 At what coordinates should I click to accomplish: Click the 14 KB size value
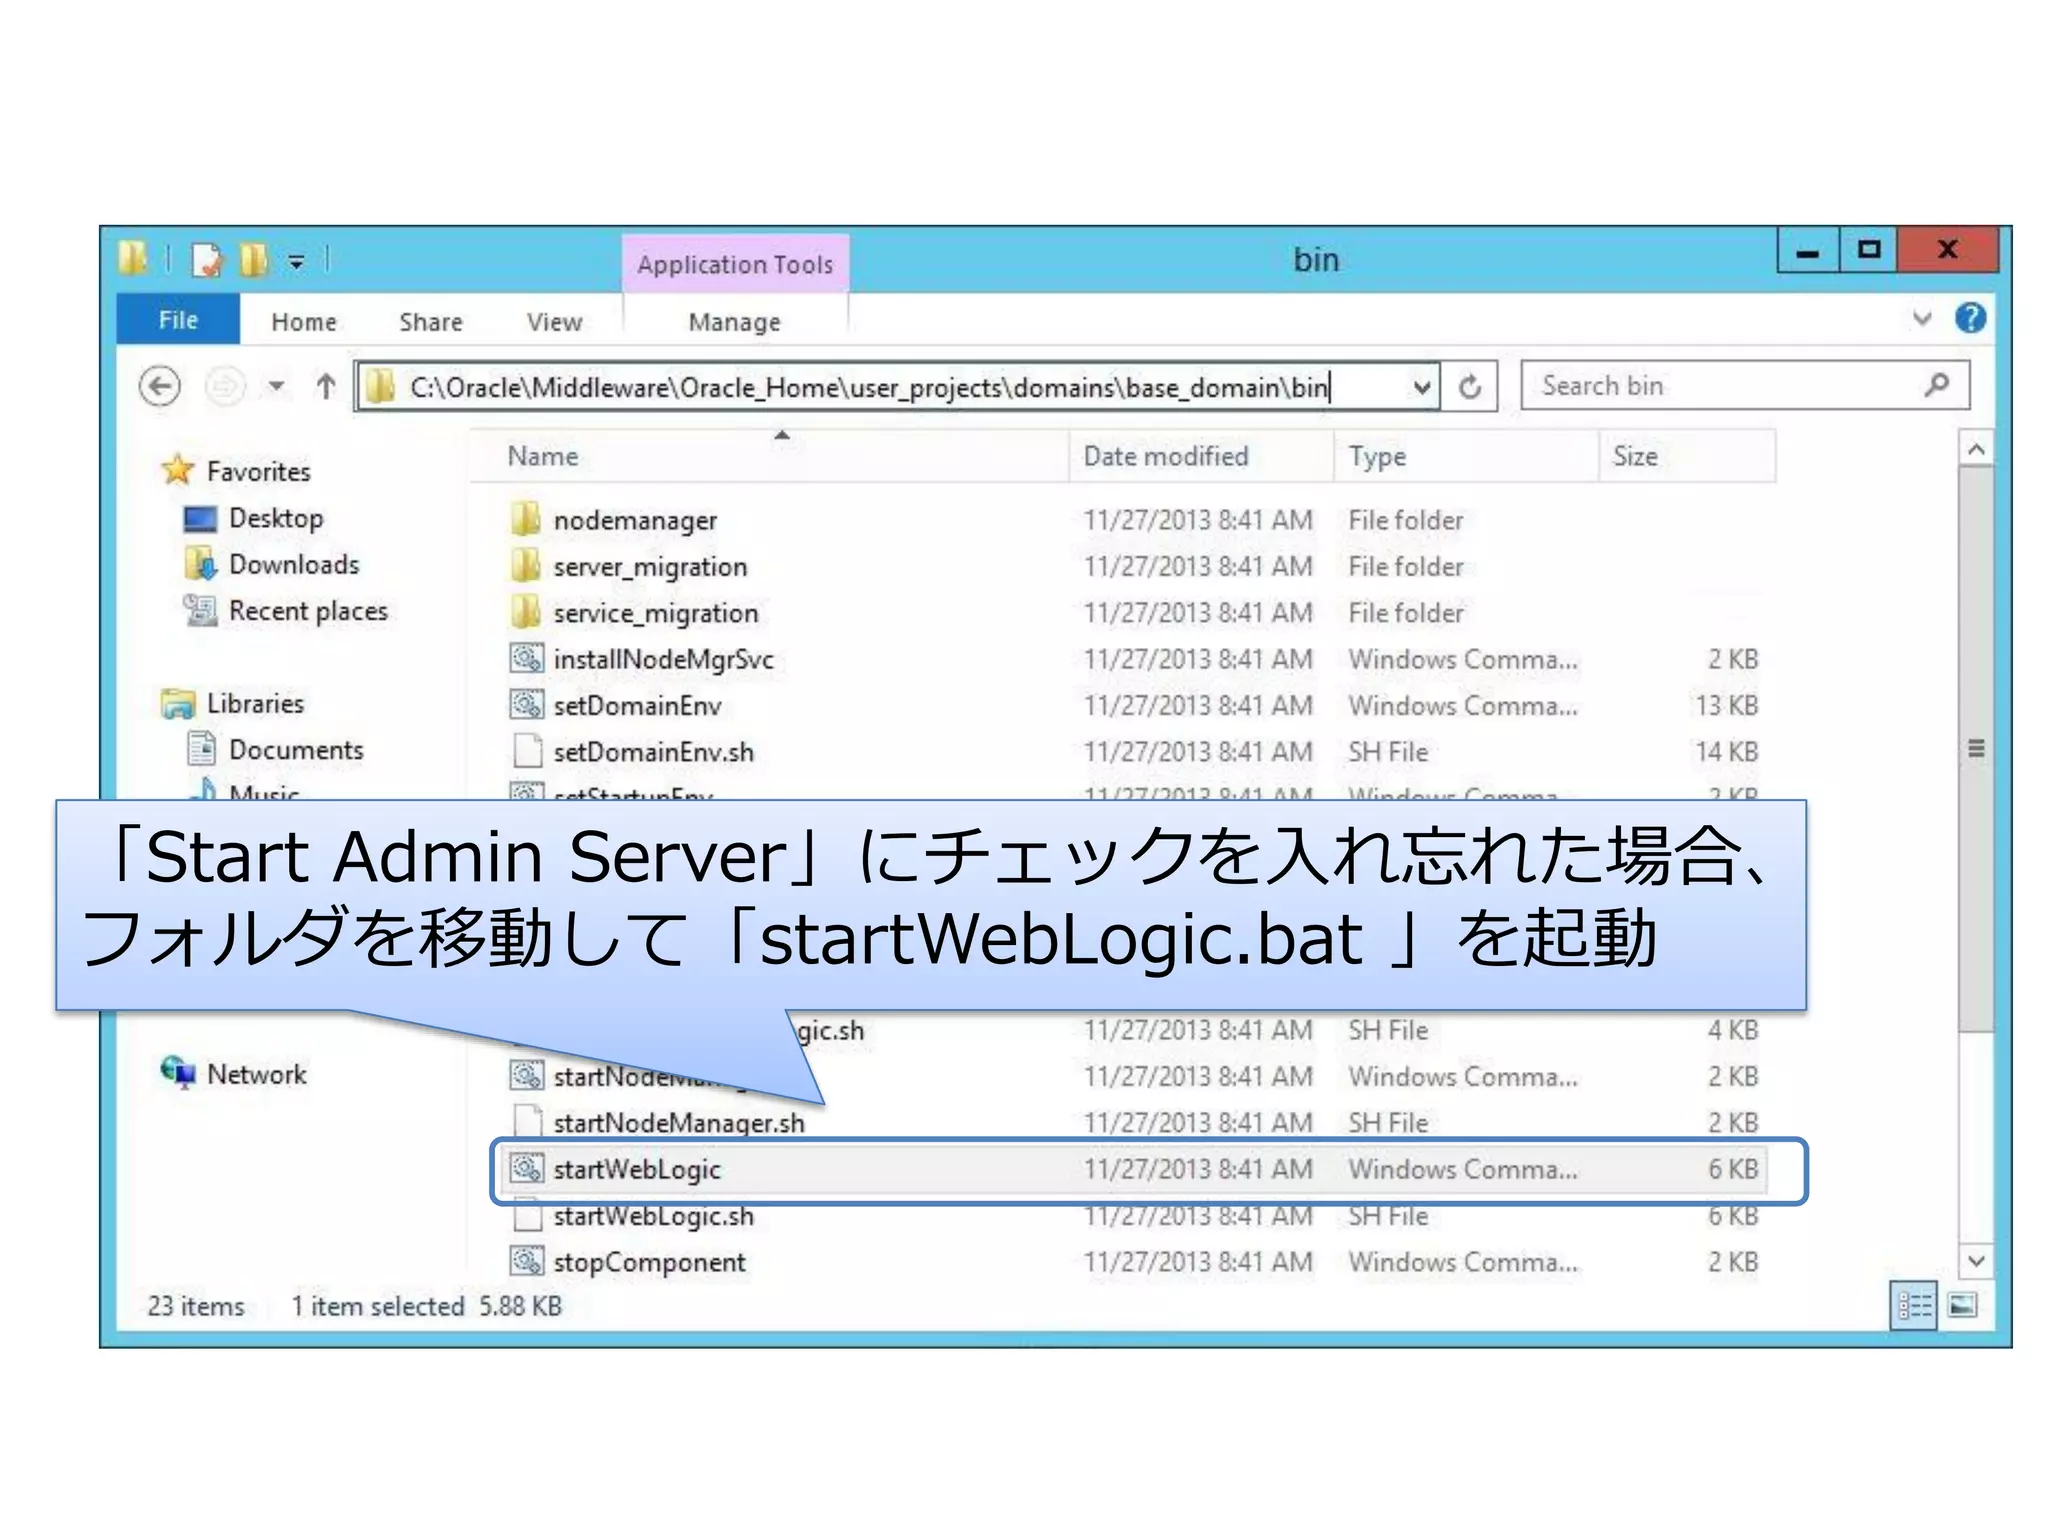click(x=1726, y=751)
